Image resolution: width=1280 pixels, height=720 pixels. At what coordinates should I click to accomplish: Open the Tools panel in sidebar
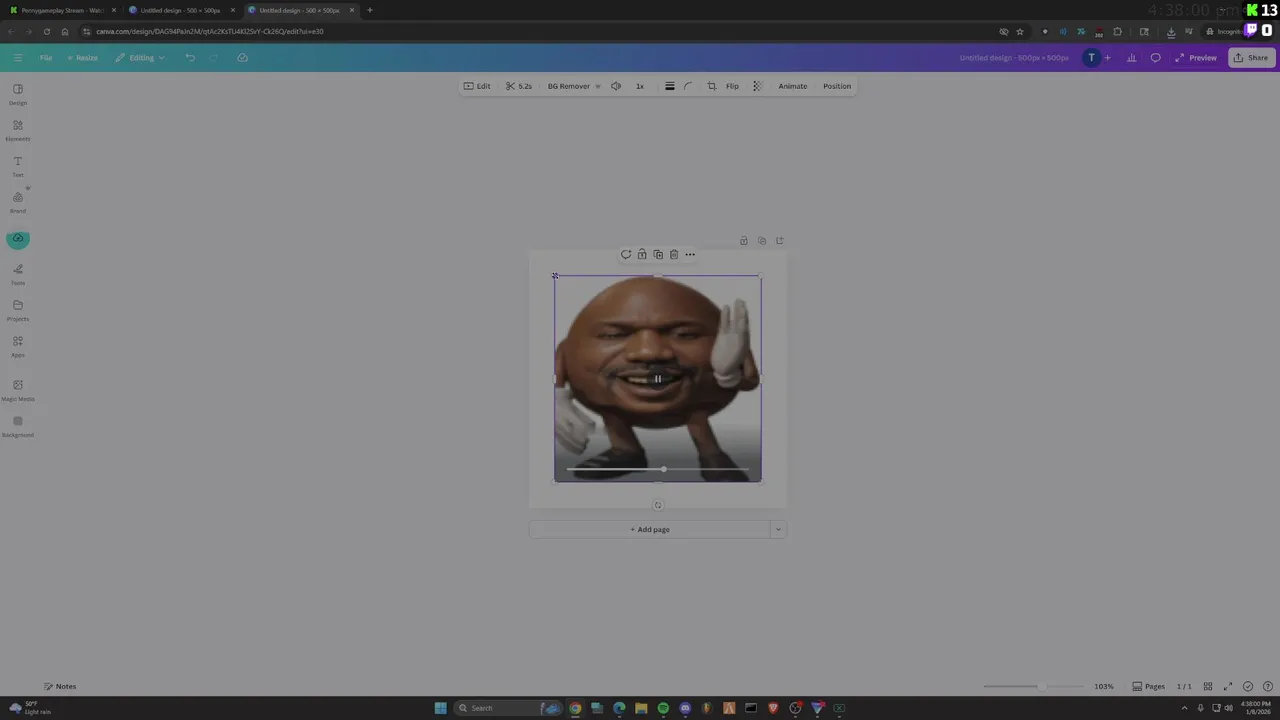coord(18,274)
